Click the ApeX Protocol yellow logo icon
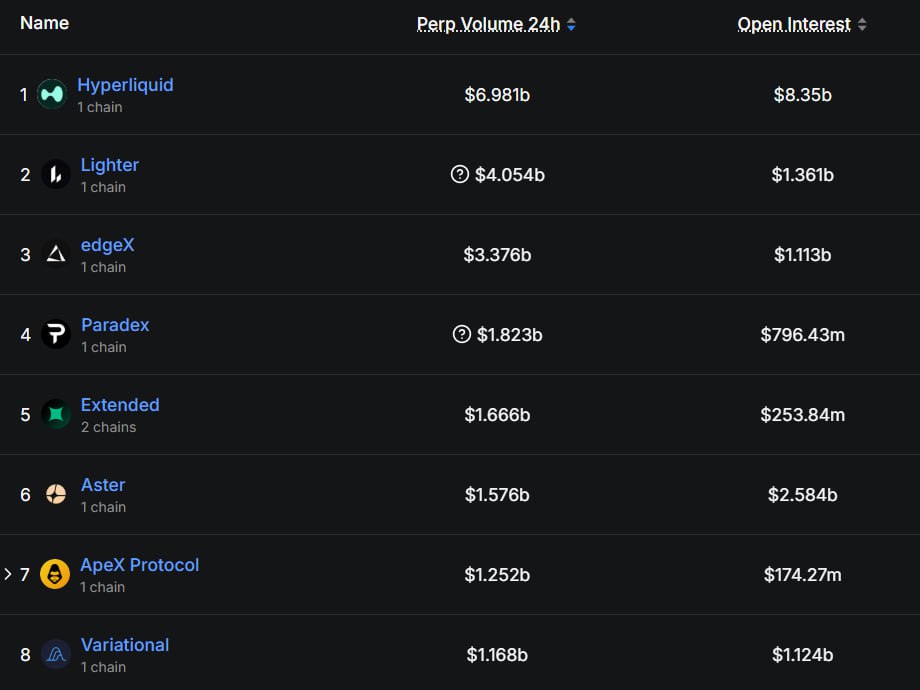 (x=55, y=574)
